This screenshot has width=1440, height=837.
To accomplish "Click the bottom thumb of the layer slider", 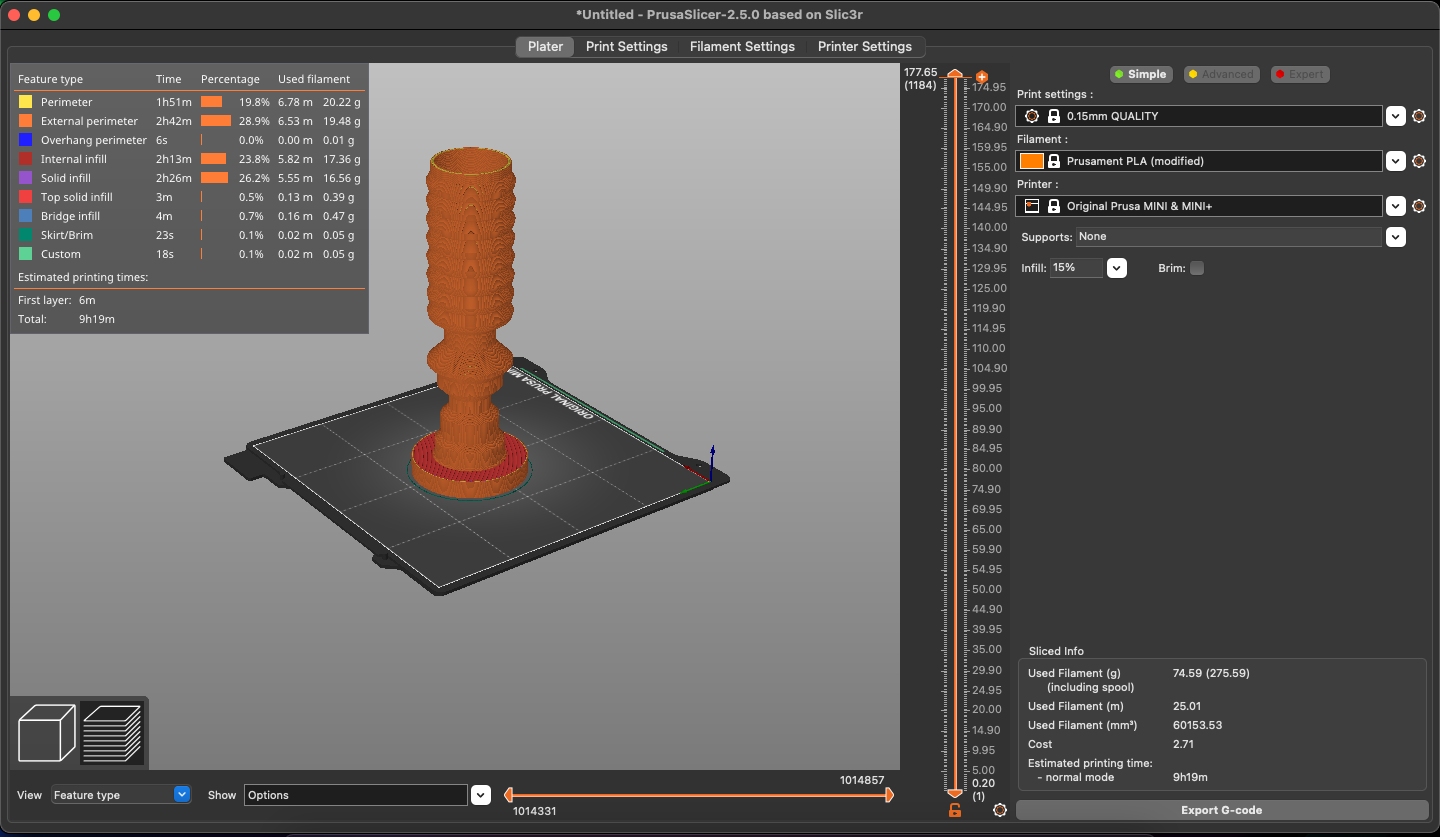I will coord(955,792).
